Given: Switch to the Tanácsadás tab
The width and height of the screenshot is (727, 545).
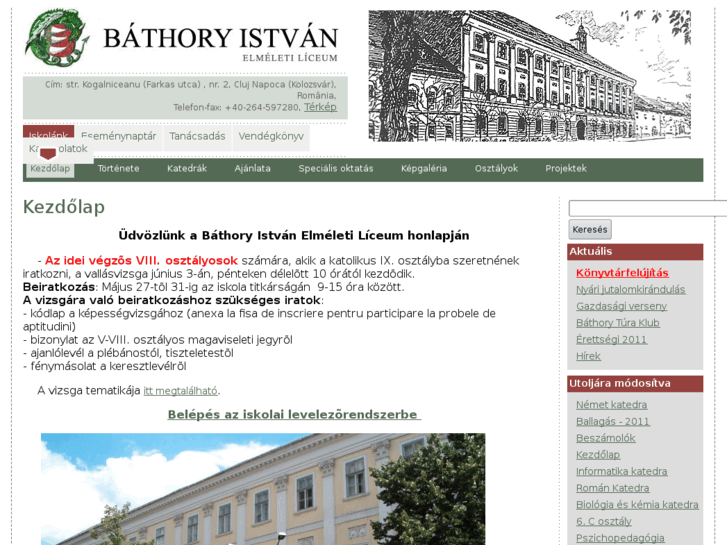Looking at the screenshot, I should 197,136.
